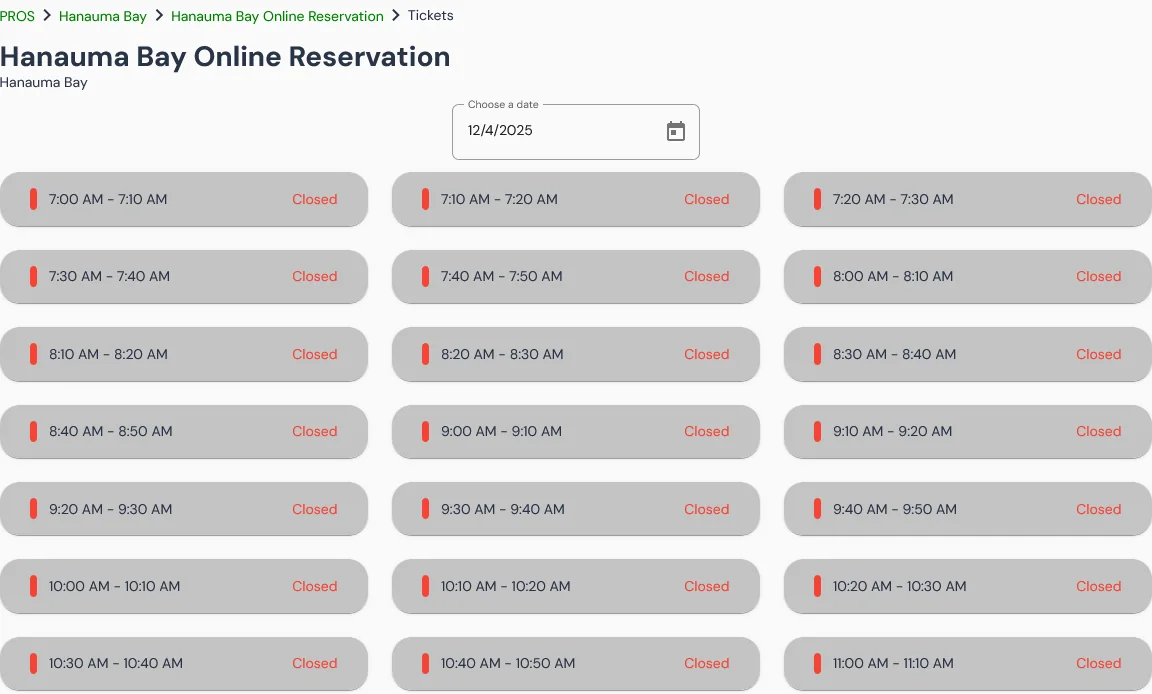1152x694 pixels.
Task: Click the Choose a date input field
Action: coord(575,131)
